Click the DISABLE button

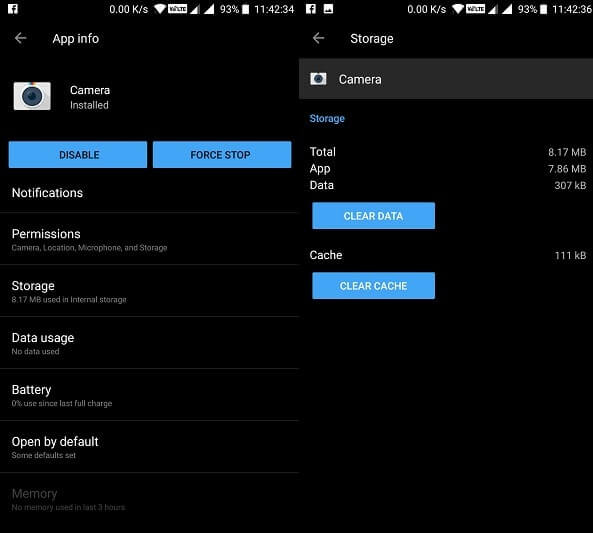[78, 155]
